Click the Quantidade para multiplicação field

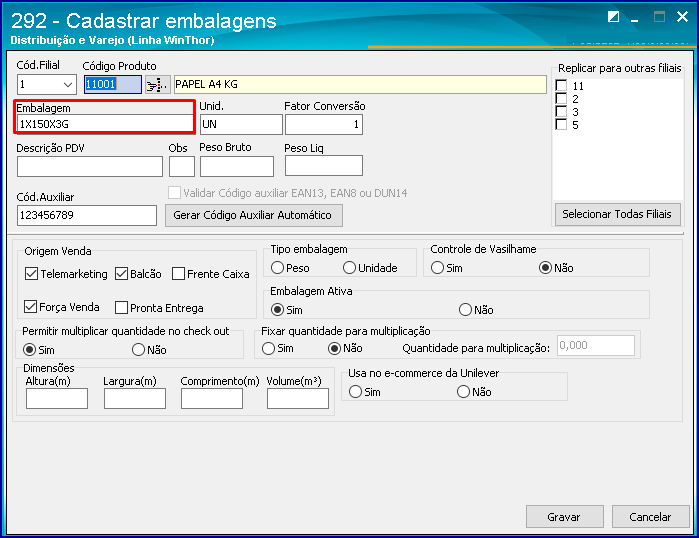pos(596,345)
